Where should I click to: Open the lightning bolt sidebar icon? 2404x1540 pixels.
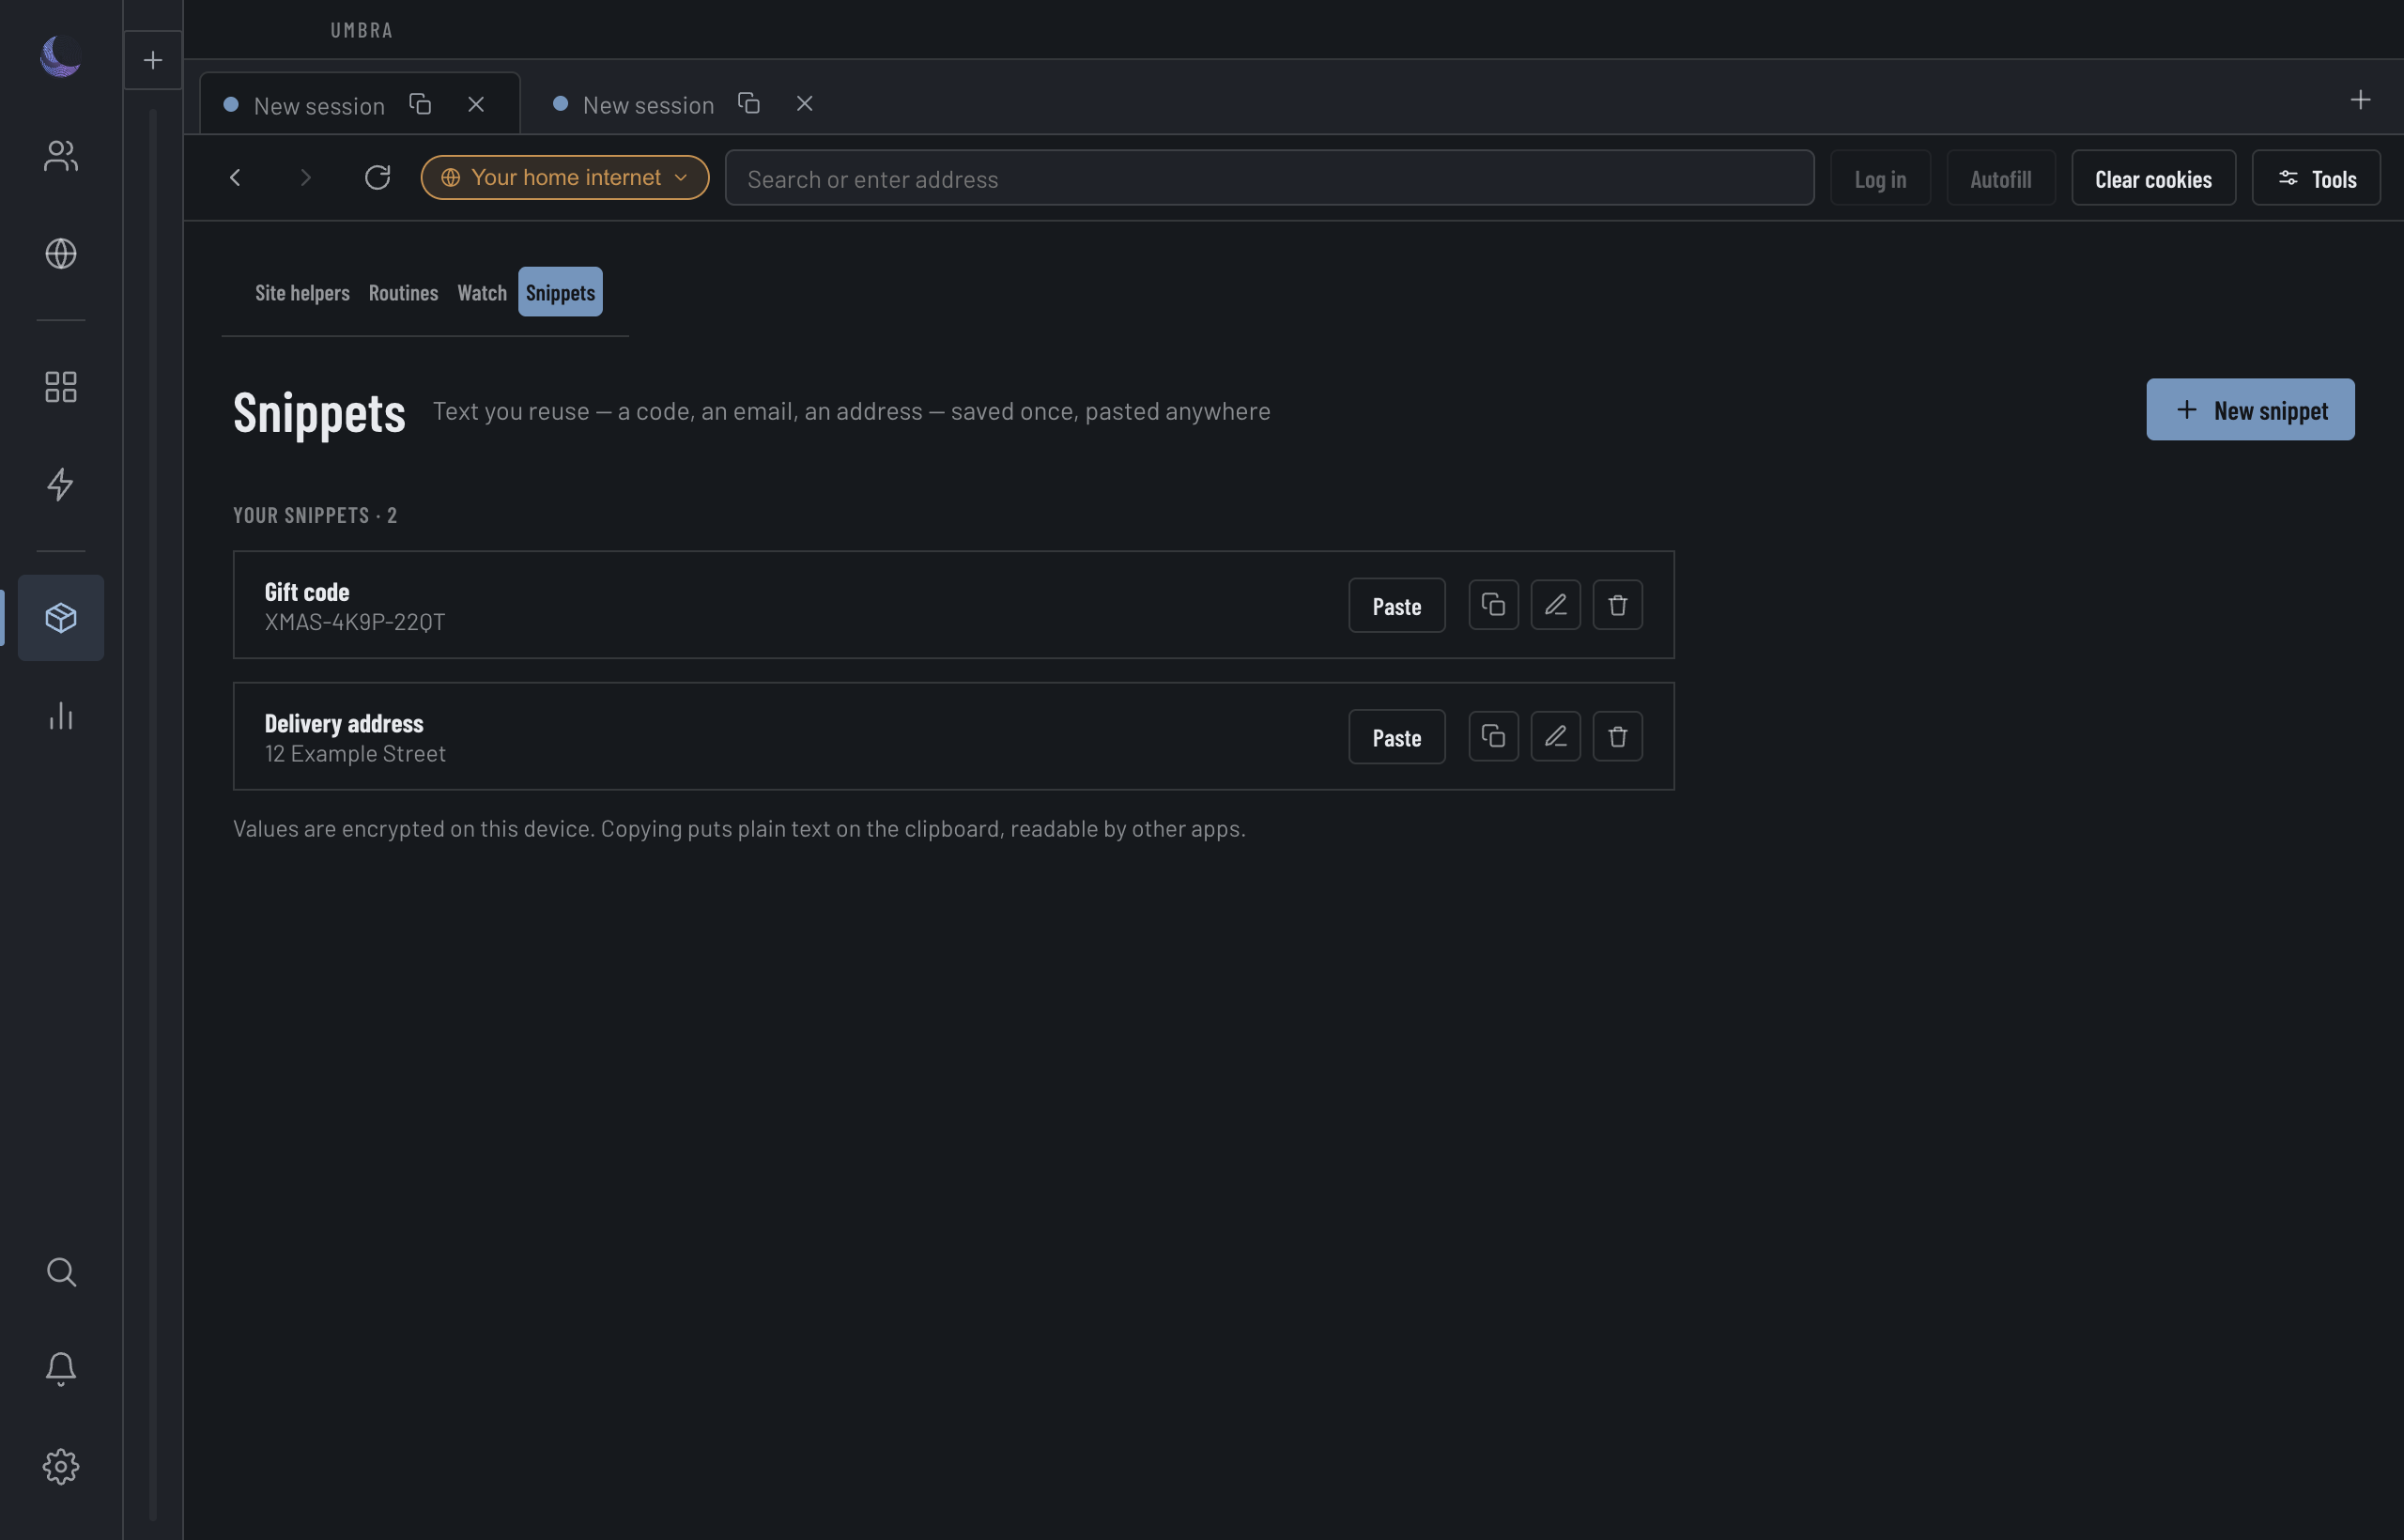[x=61, y=485]
